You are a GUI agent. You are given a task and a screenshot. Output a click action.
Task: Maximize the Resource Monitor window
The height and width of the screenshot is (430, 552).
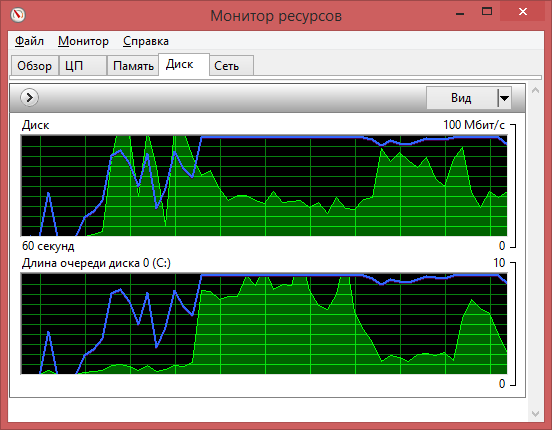pyautogui.click(x=487, y=12)
